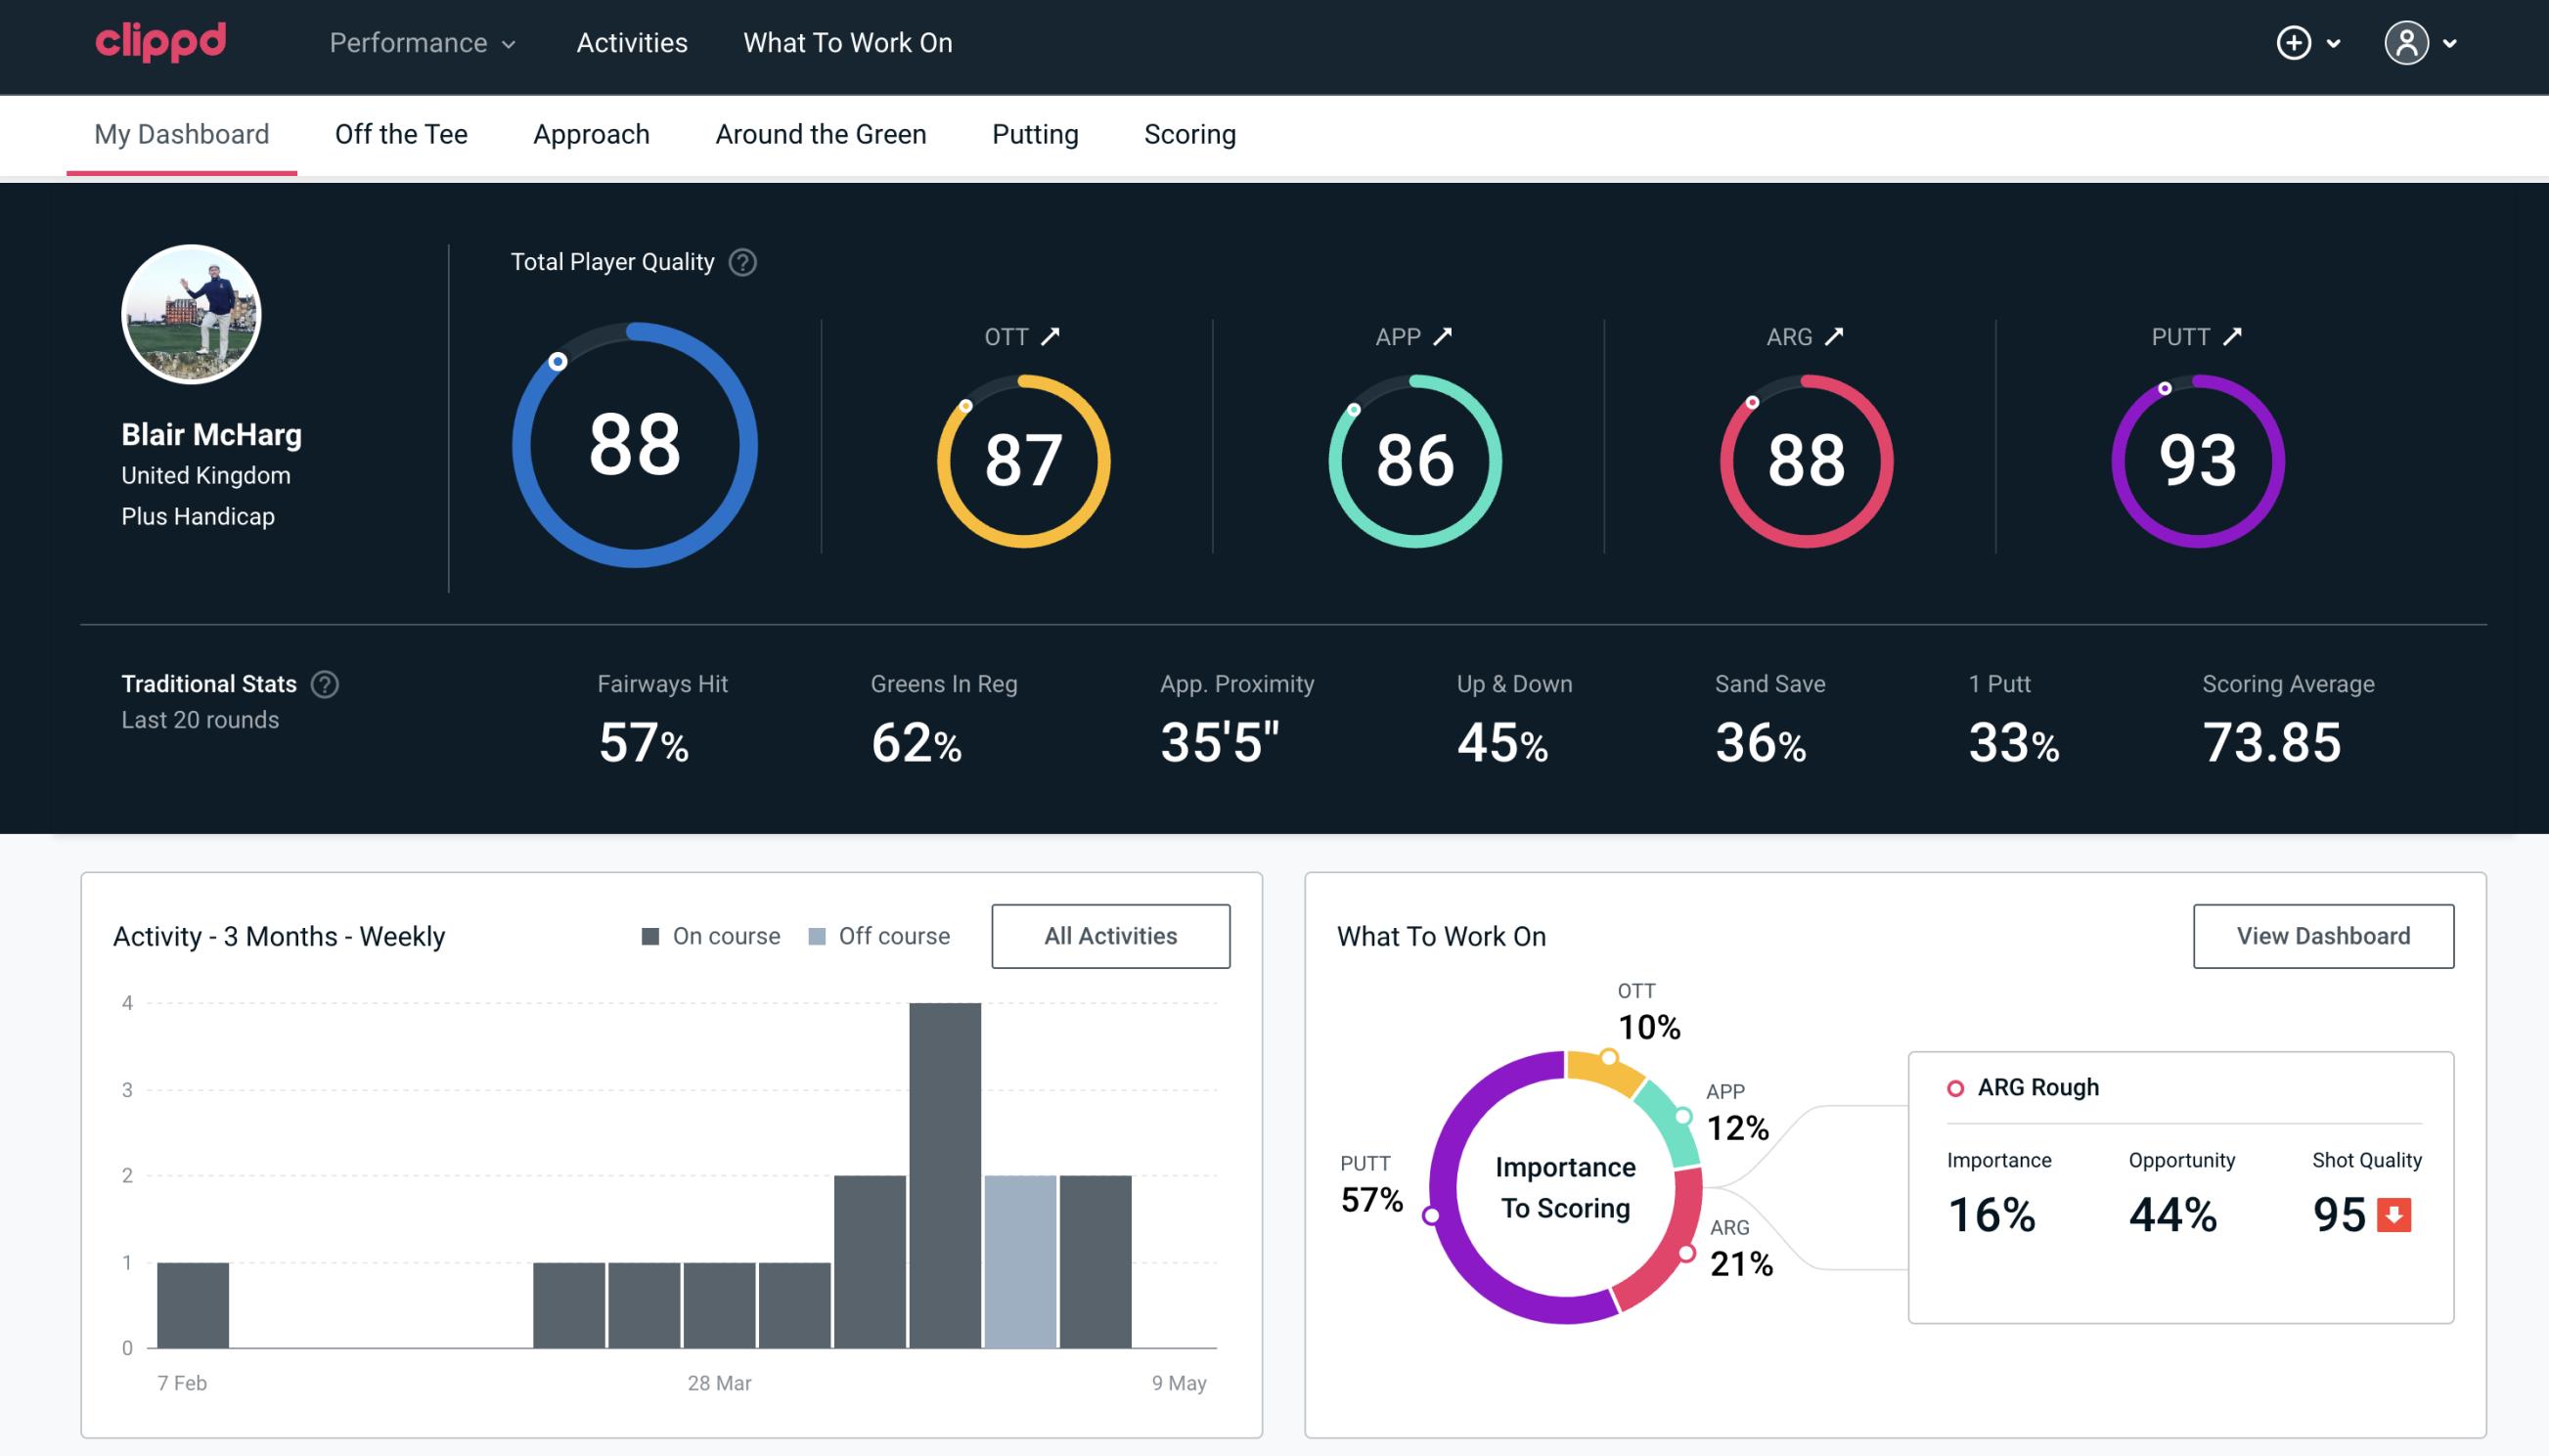
Task: Click the All Activities button
Action: pyautogui.click(x=1110, y=935)
